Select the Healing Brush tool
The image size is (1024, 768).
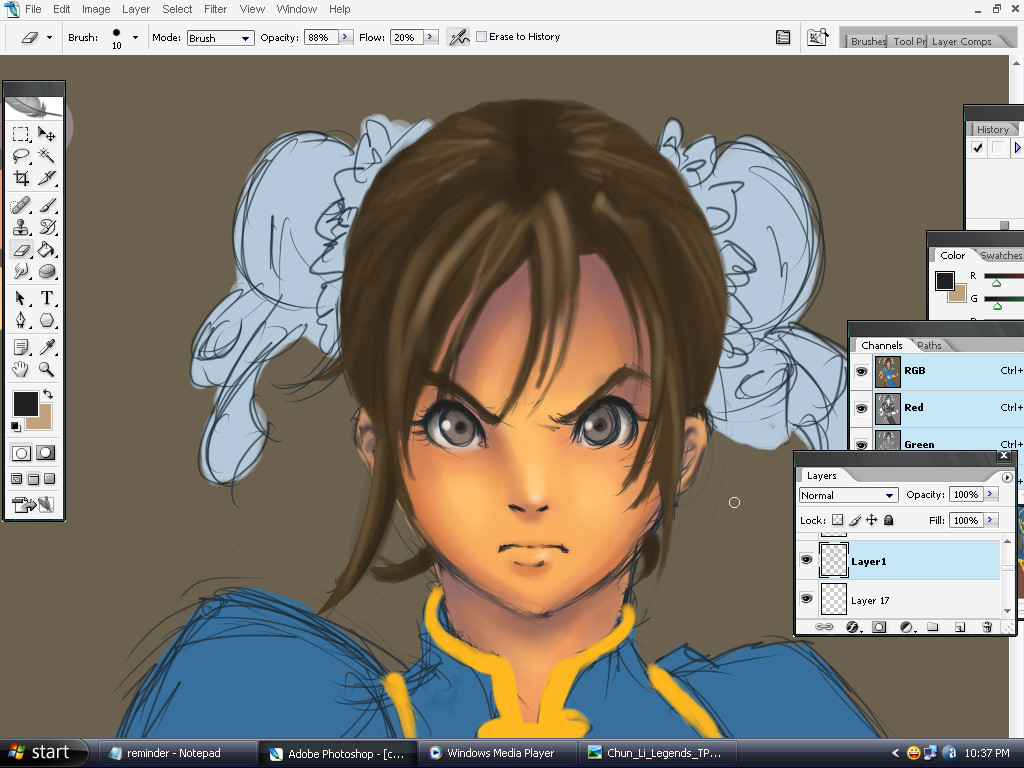(x=21, y=206)
